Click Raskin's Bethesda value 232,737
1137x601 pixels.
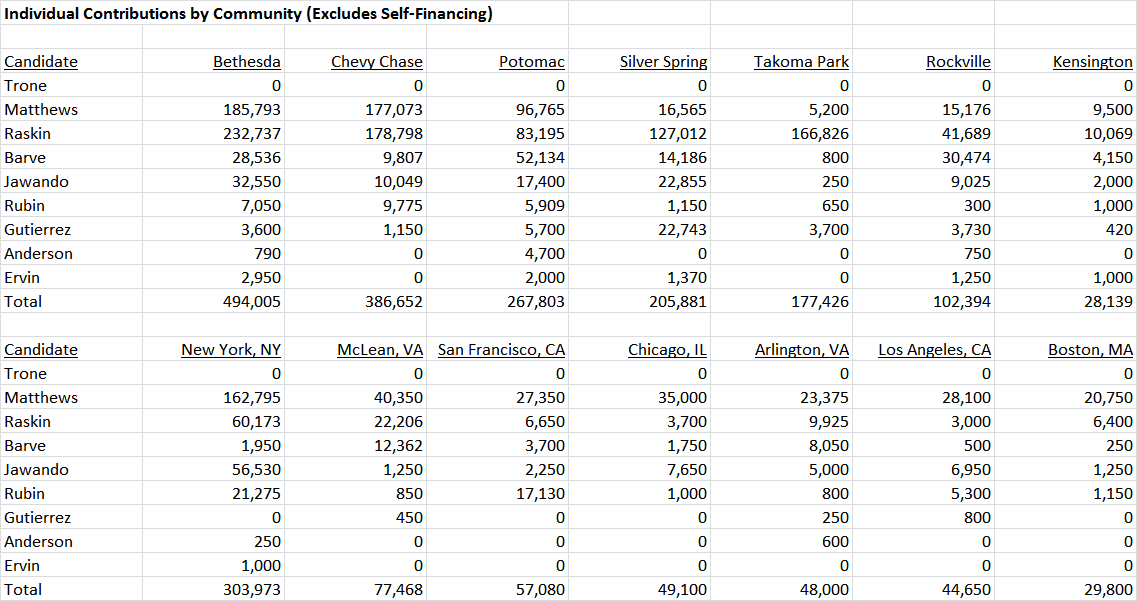tap(252, 133)
